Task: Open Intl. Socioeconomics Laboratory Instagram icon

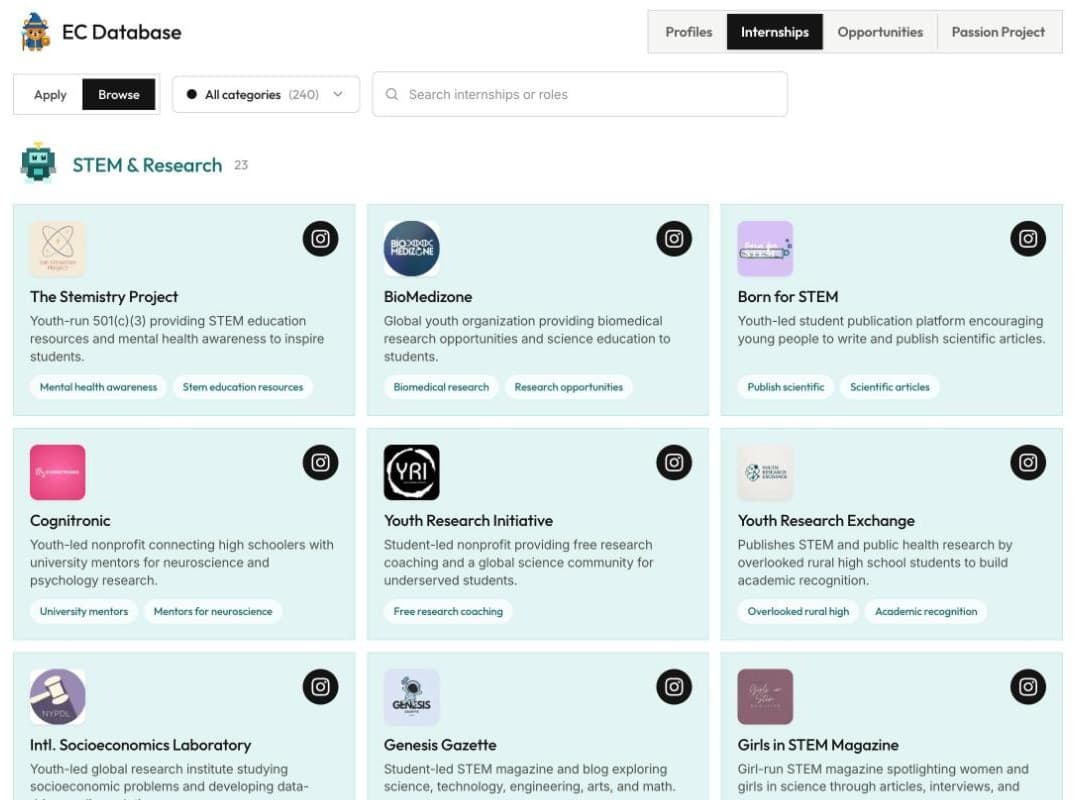Action: [x=320, y=687]
